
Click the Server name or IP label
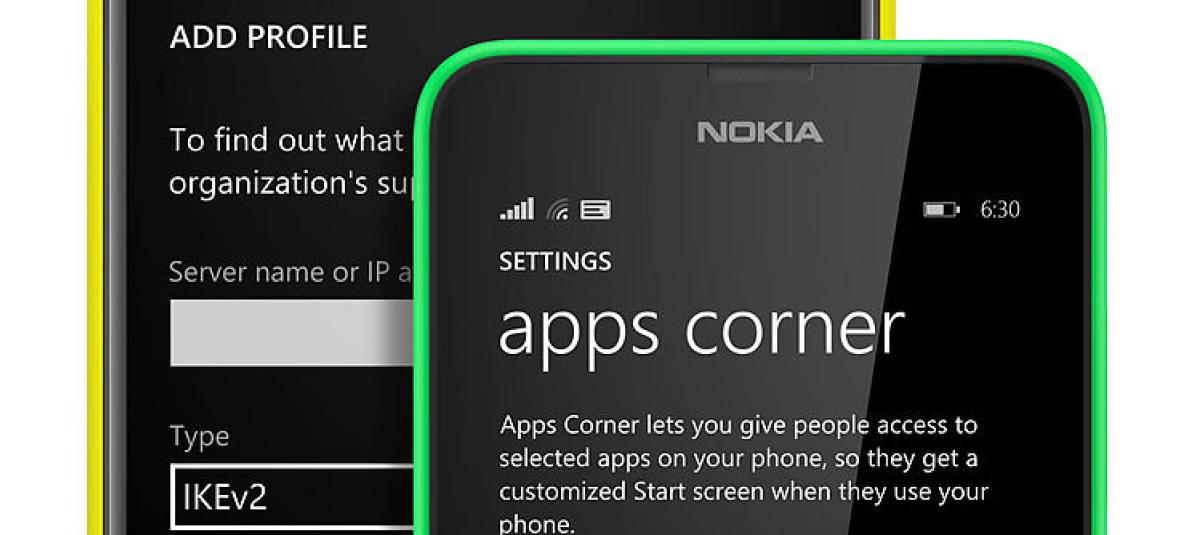coord(291,272)
